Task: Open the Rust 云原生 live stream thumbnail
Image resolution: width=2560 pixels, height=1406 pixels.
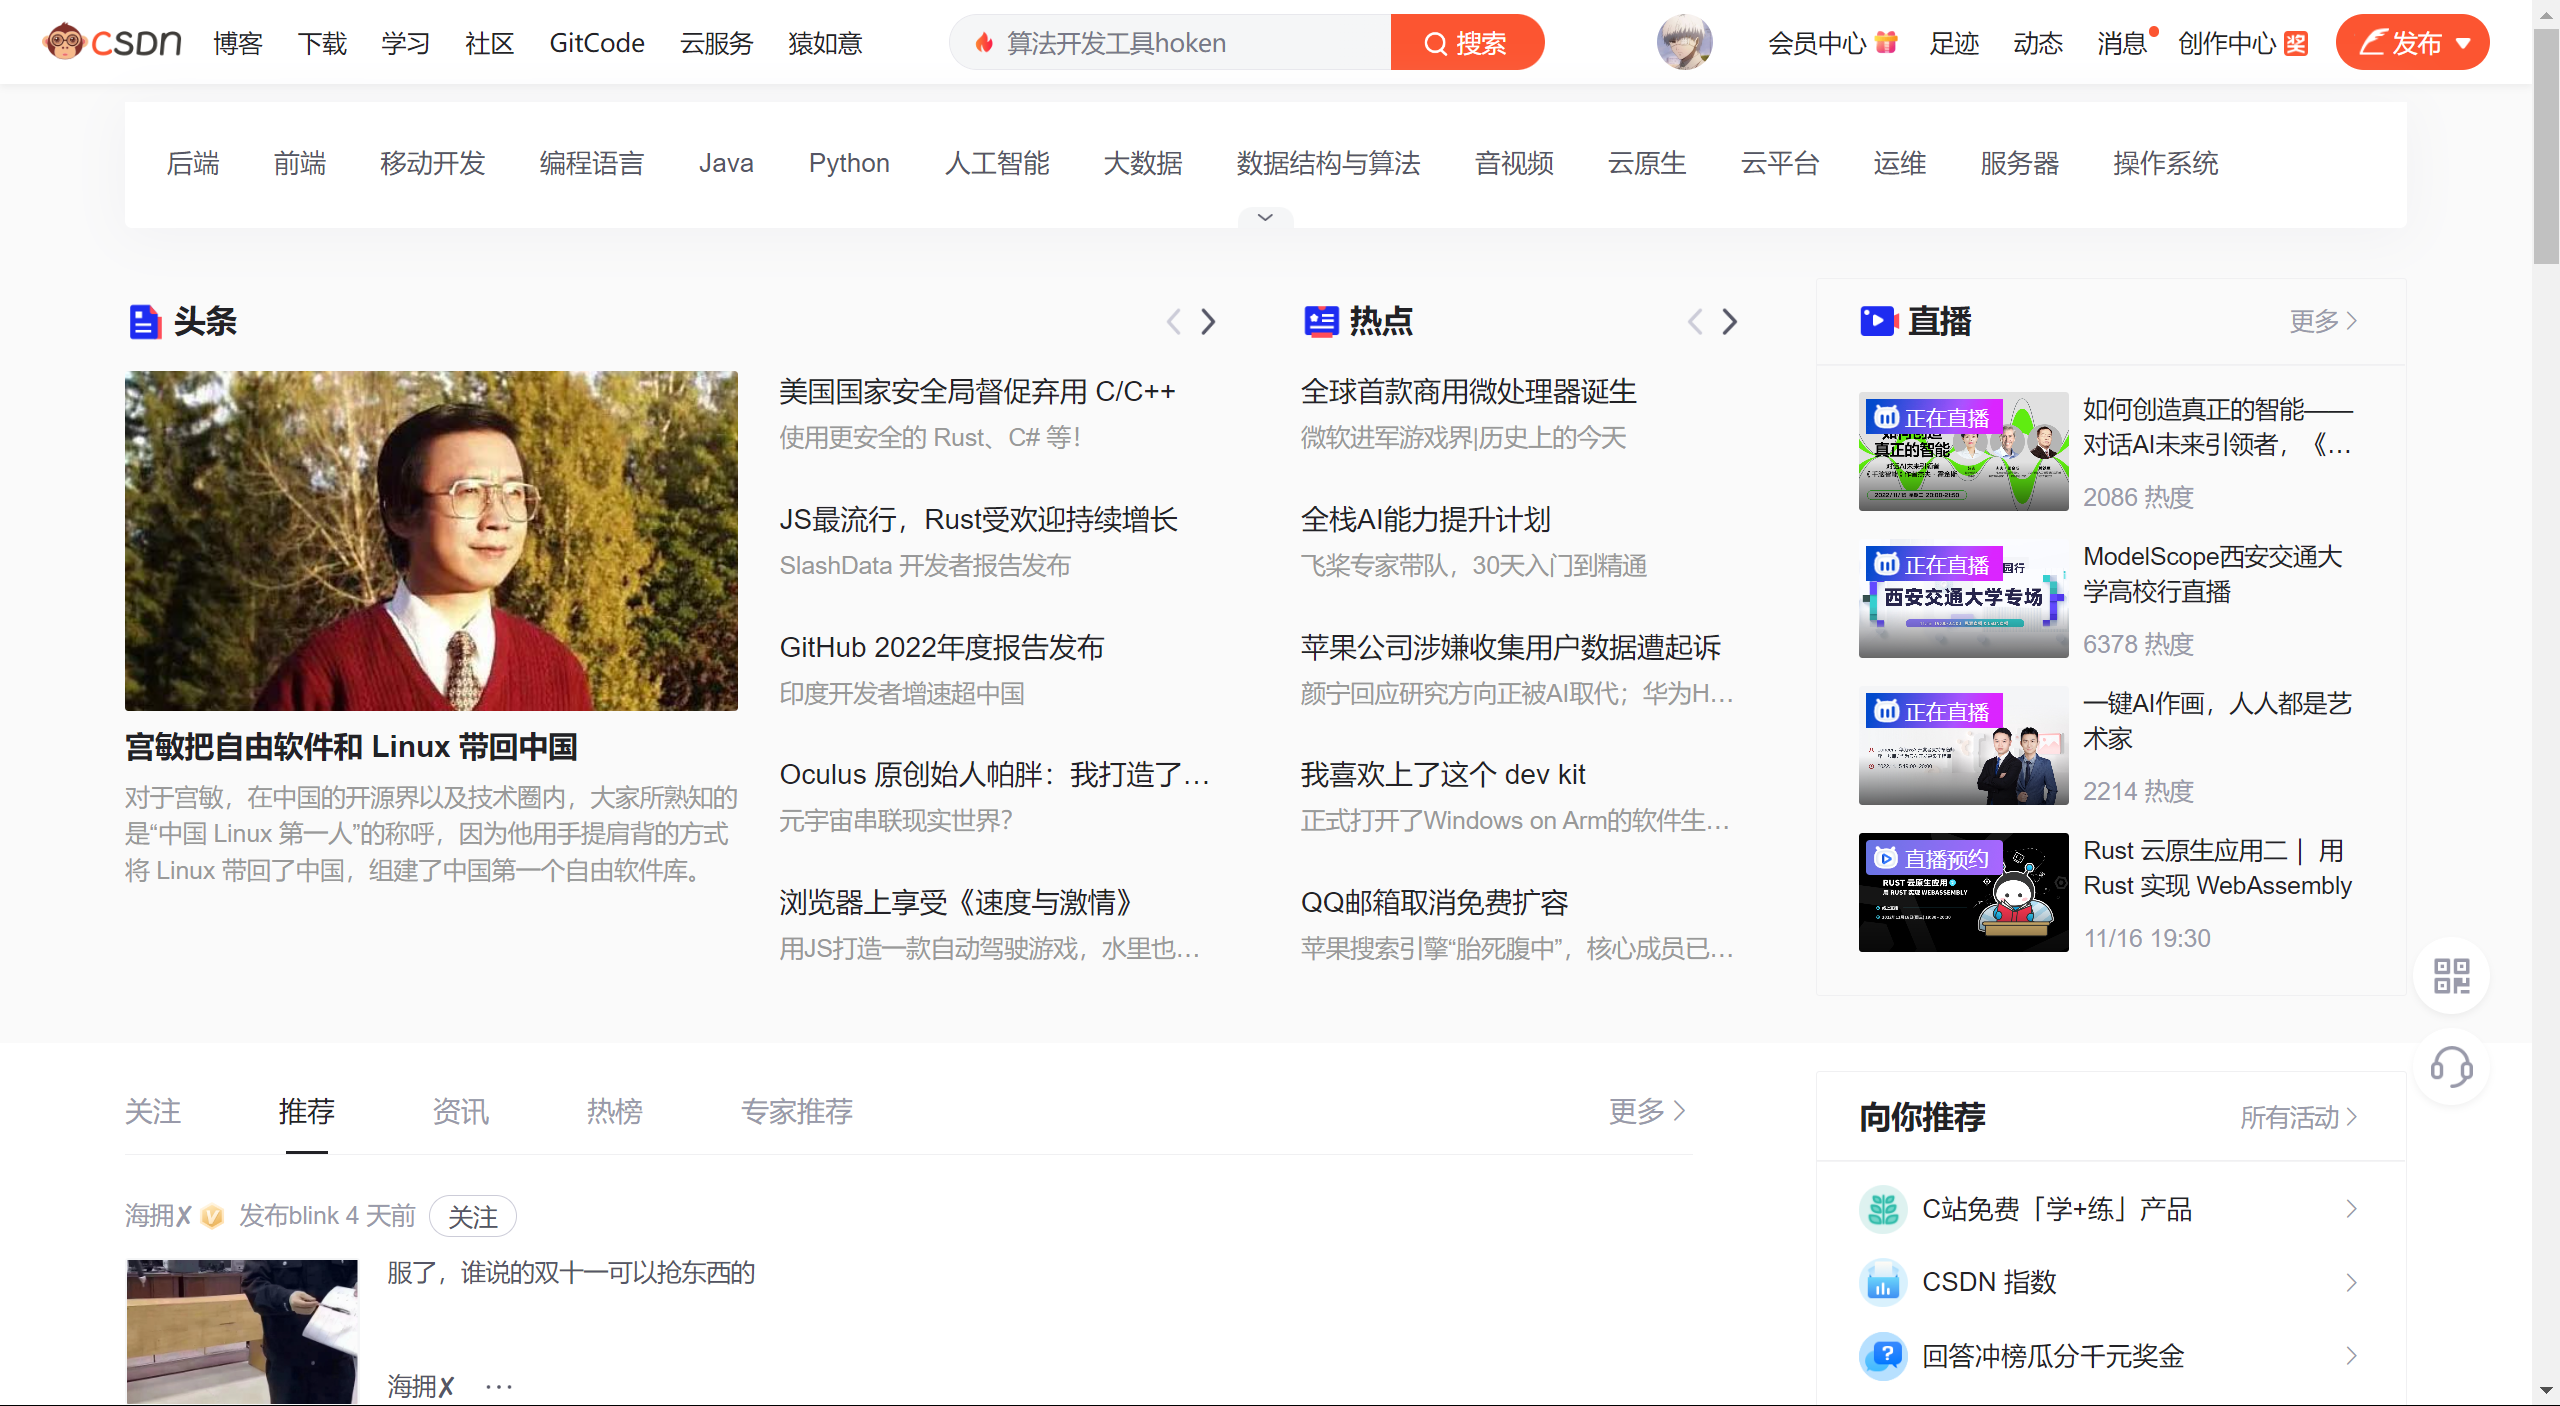Action: coord(1963,892)
